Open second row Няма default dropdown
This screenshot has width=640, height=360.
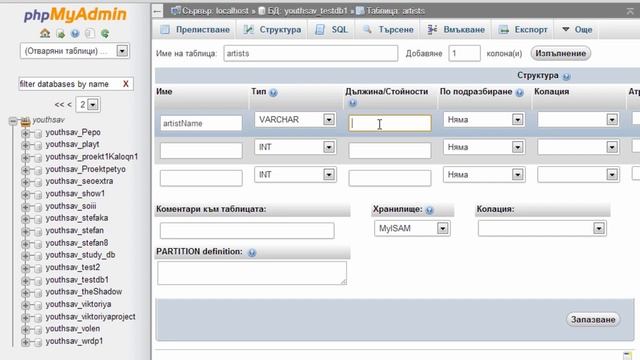coord(484,147)
